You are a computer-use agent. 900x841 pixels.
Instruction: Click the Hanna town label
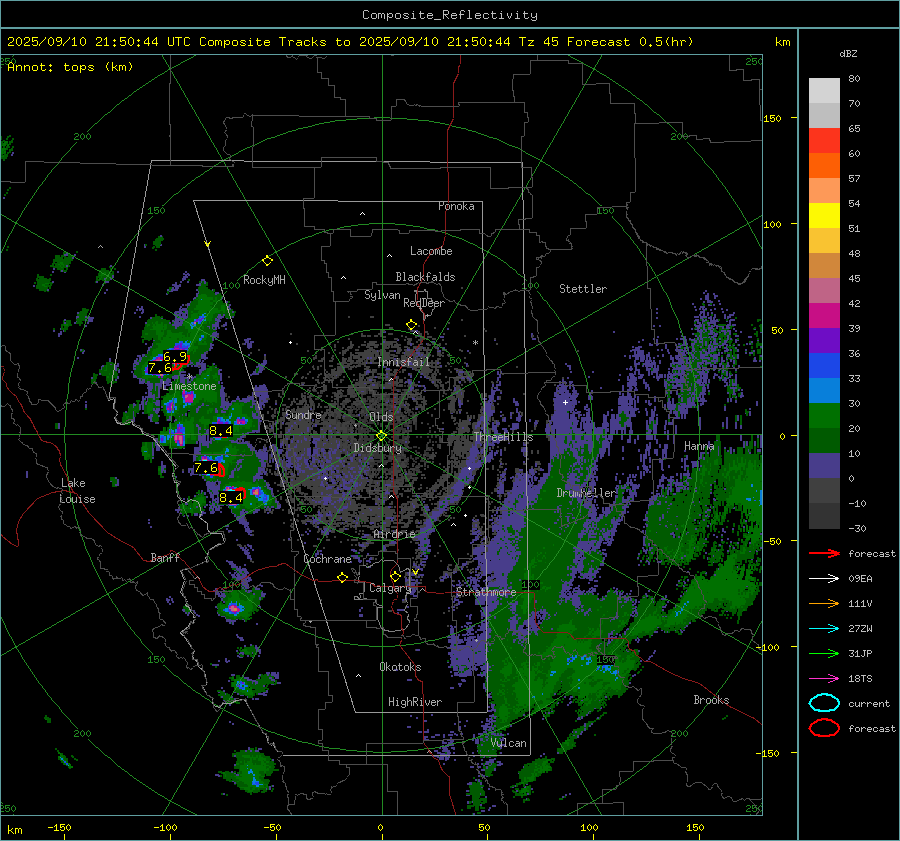(x=699, y=446)
